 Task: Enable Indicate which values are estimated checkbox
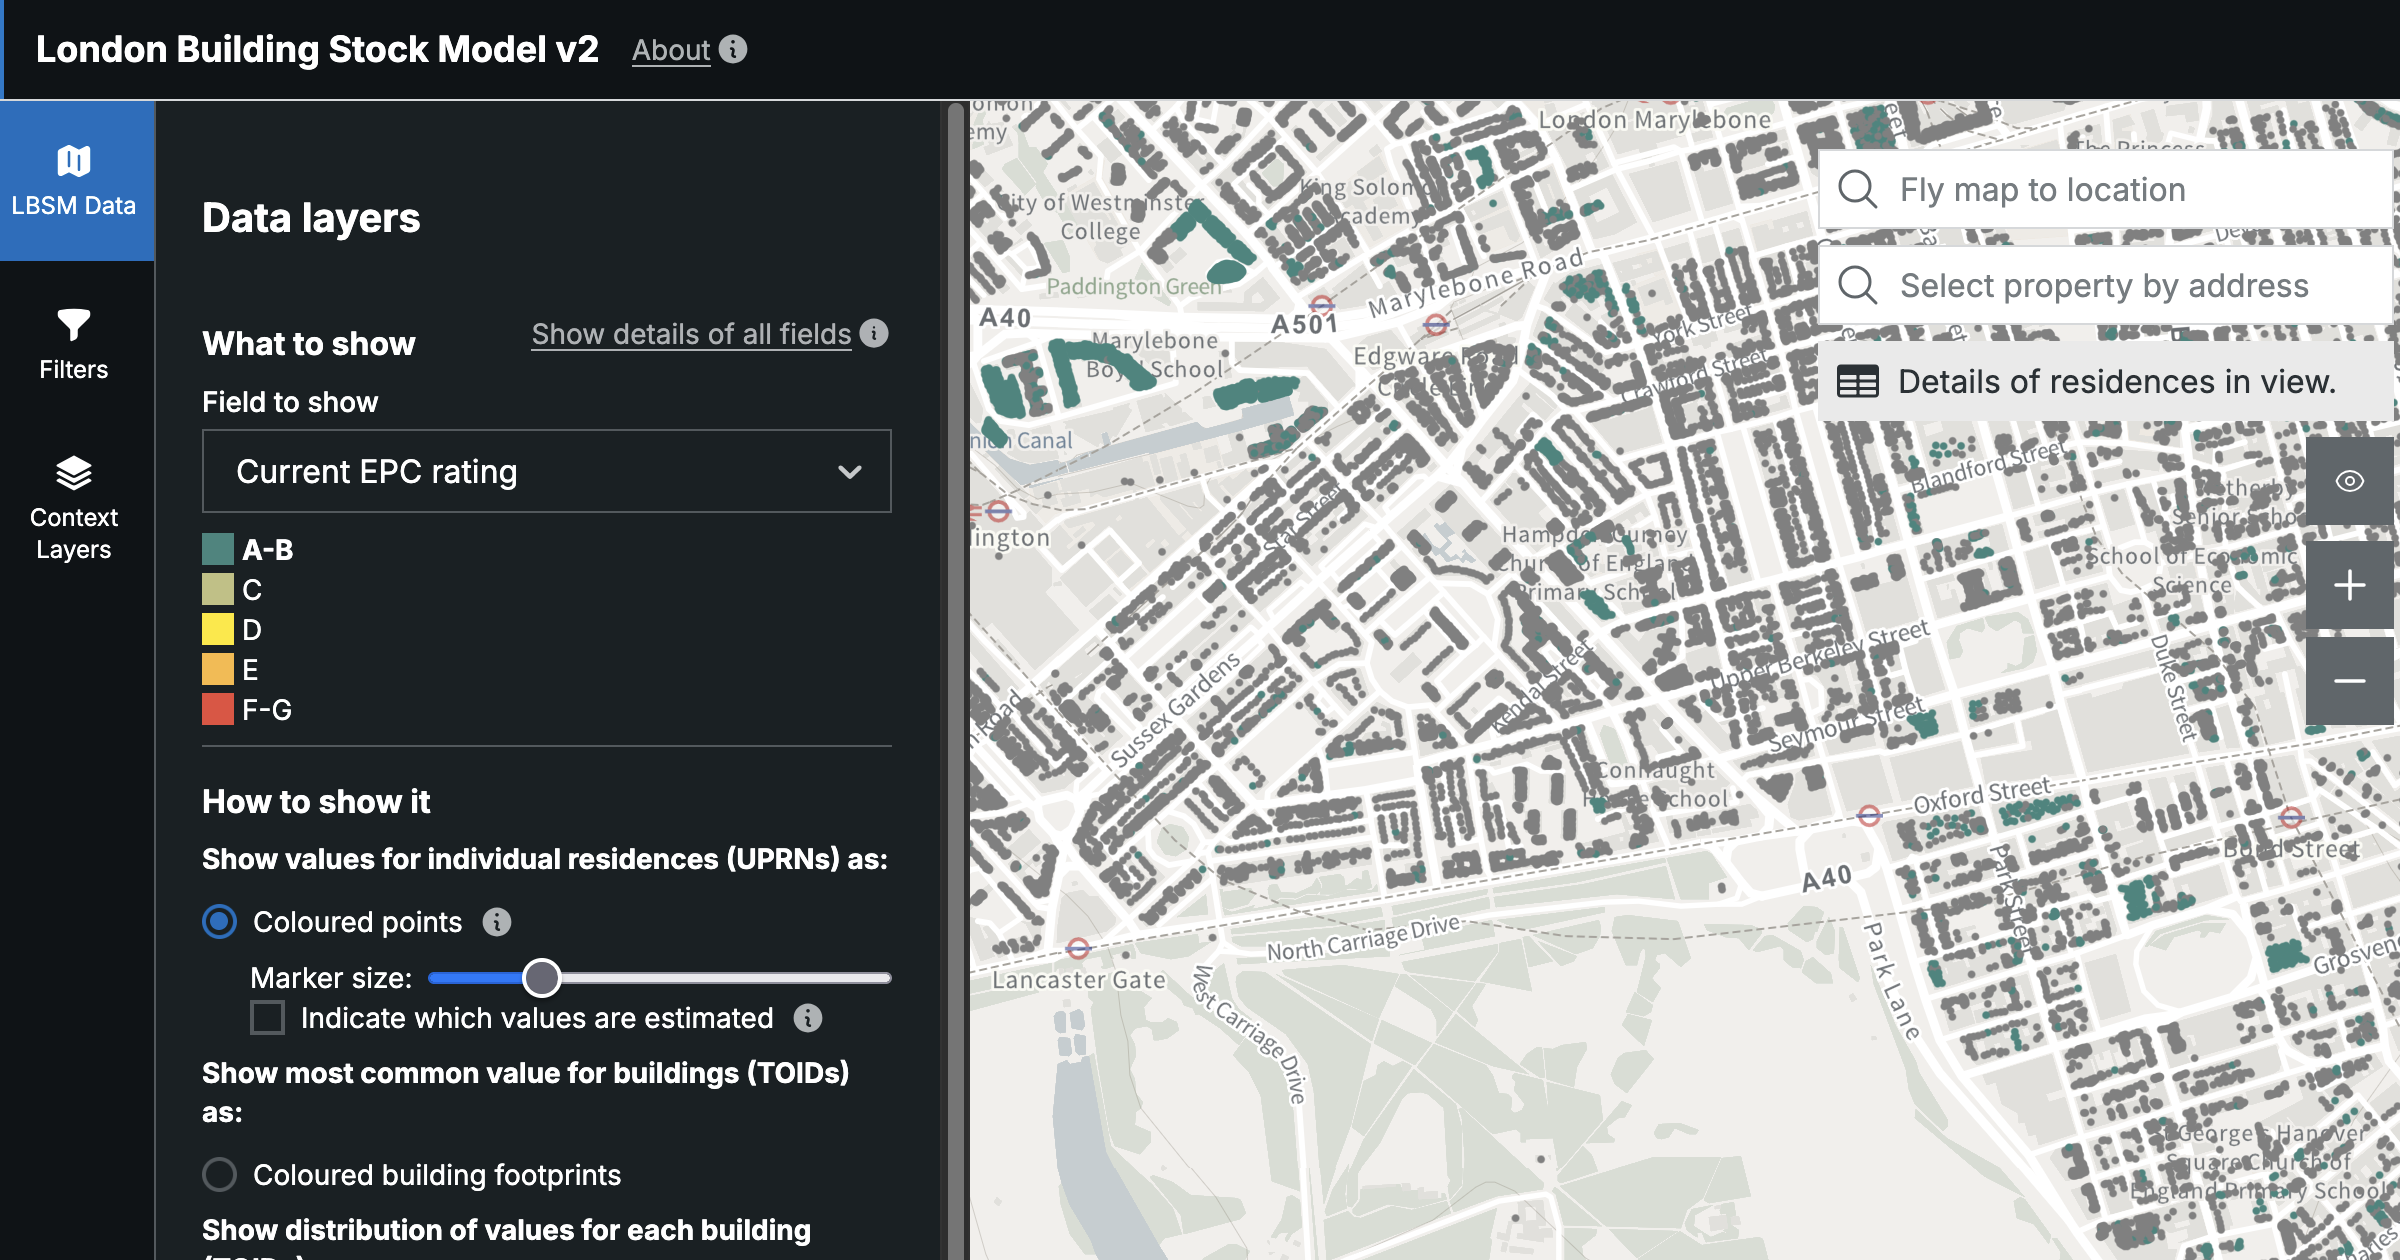click(267, 1018)
